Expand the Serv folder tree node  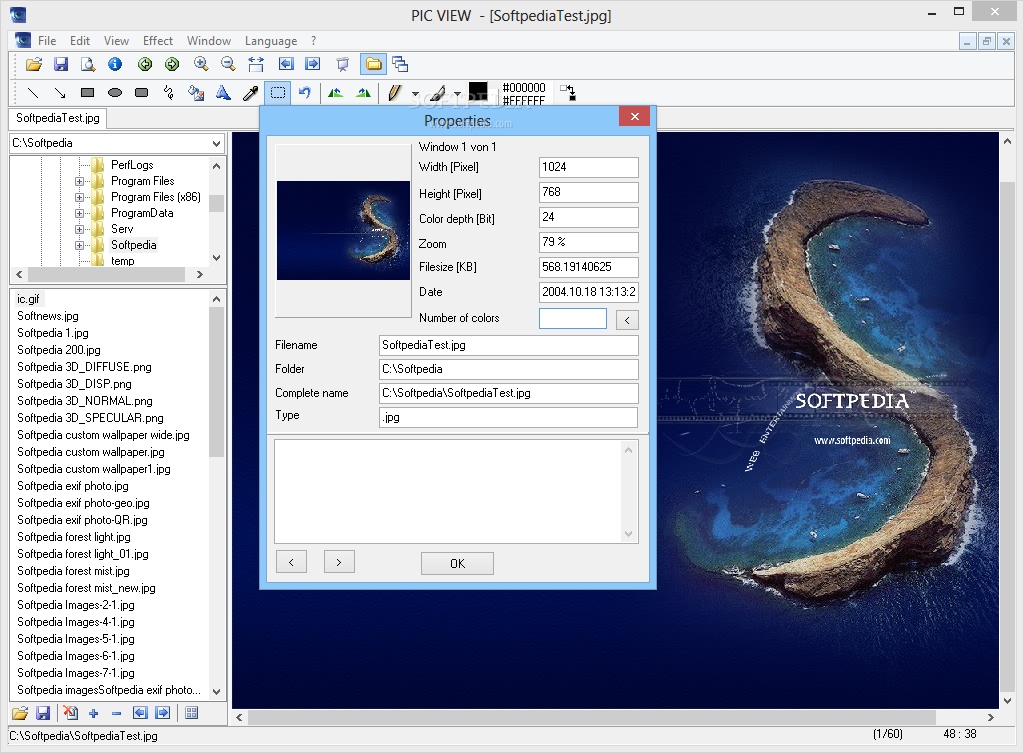pos(79,229)
